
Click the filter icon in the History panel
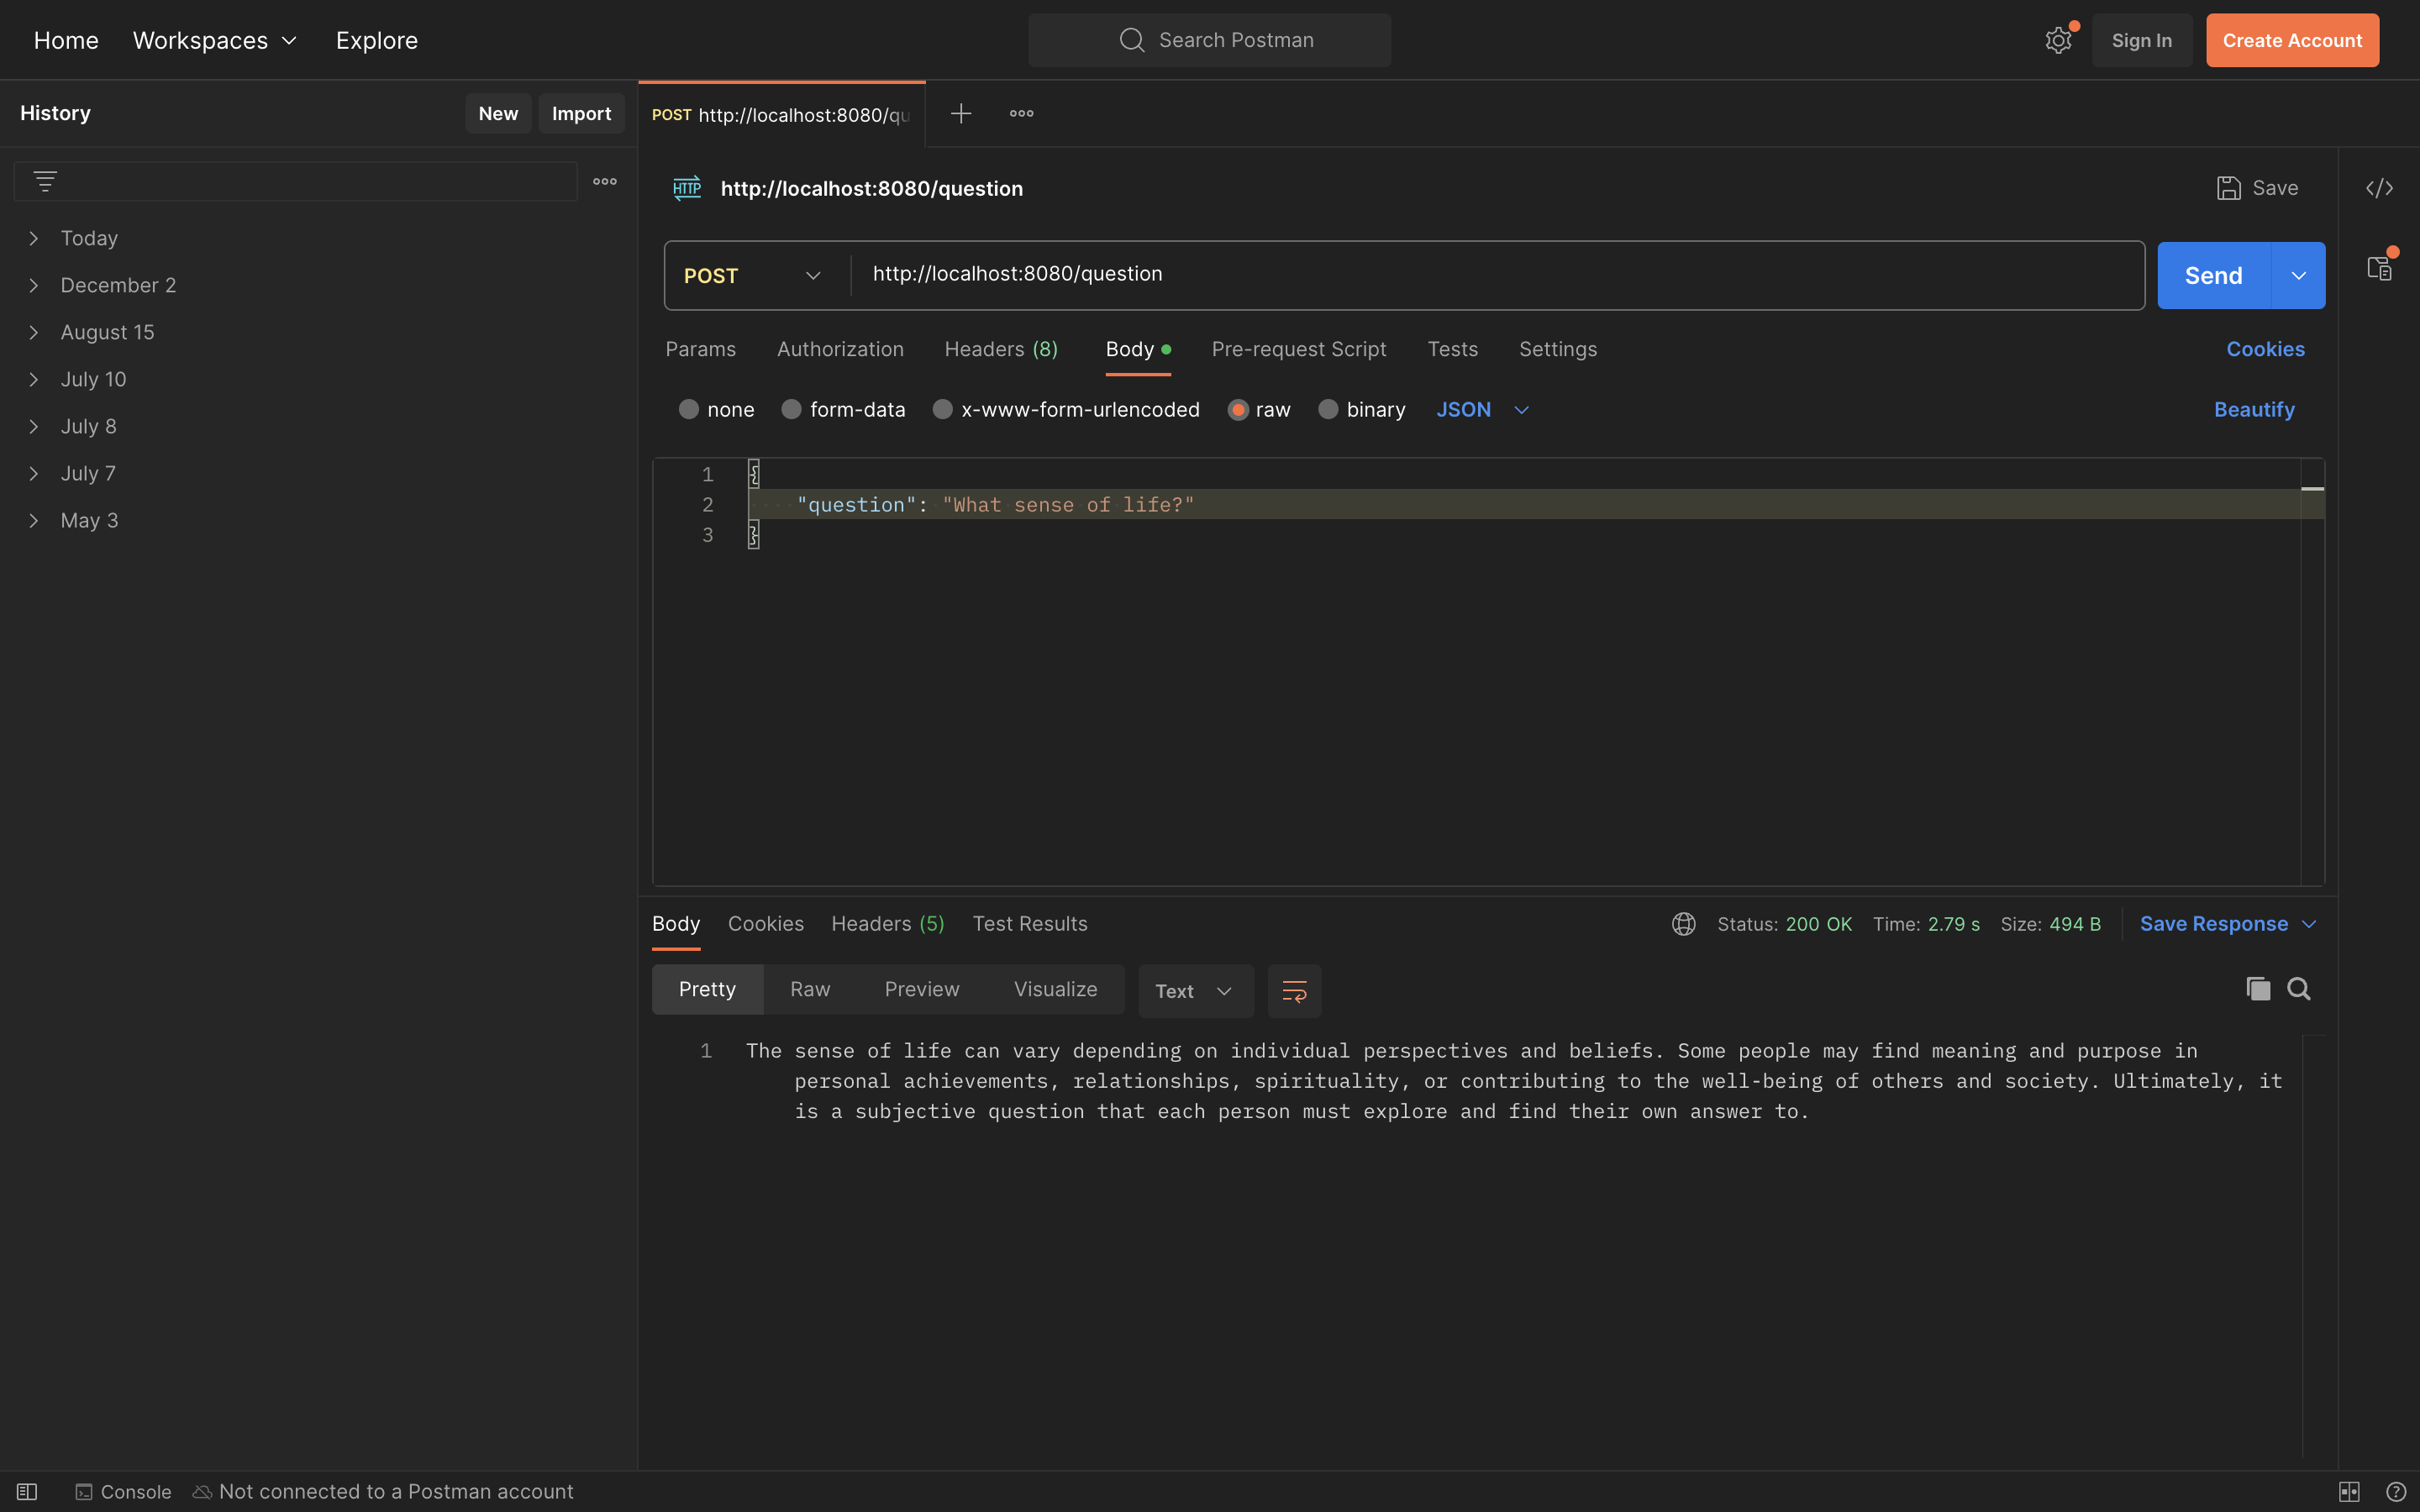click(47, 181)
